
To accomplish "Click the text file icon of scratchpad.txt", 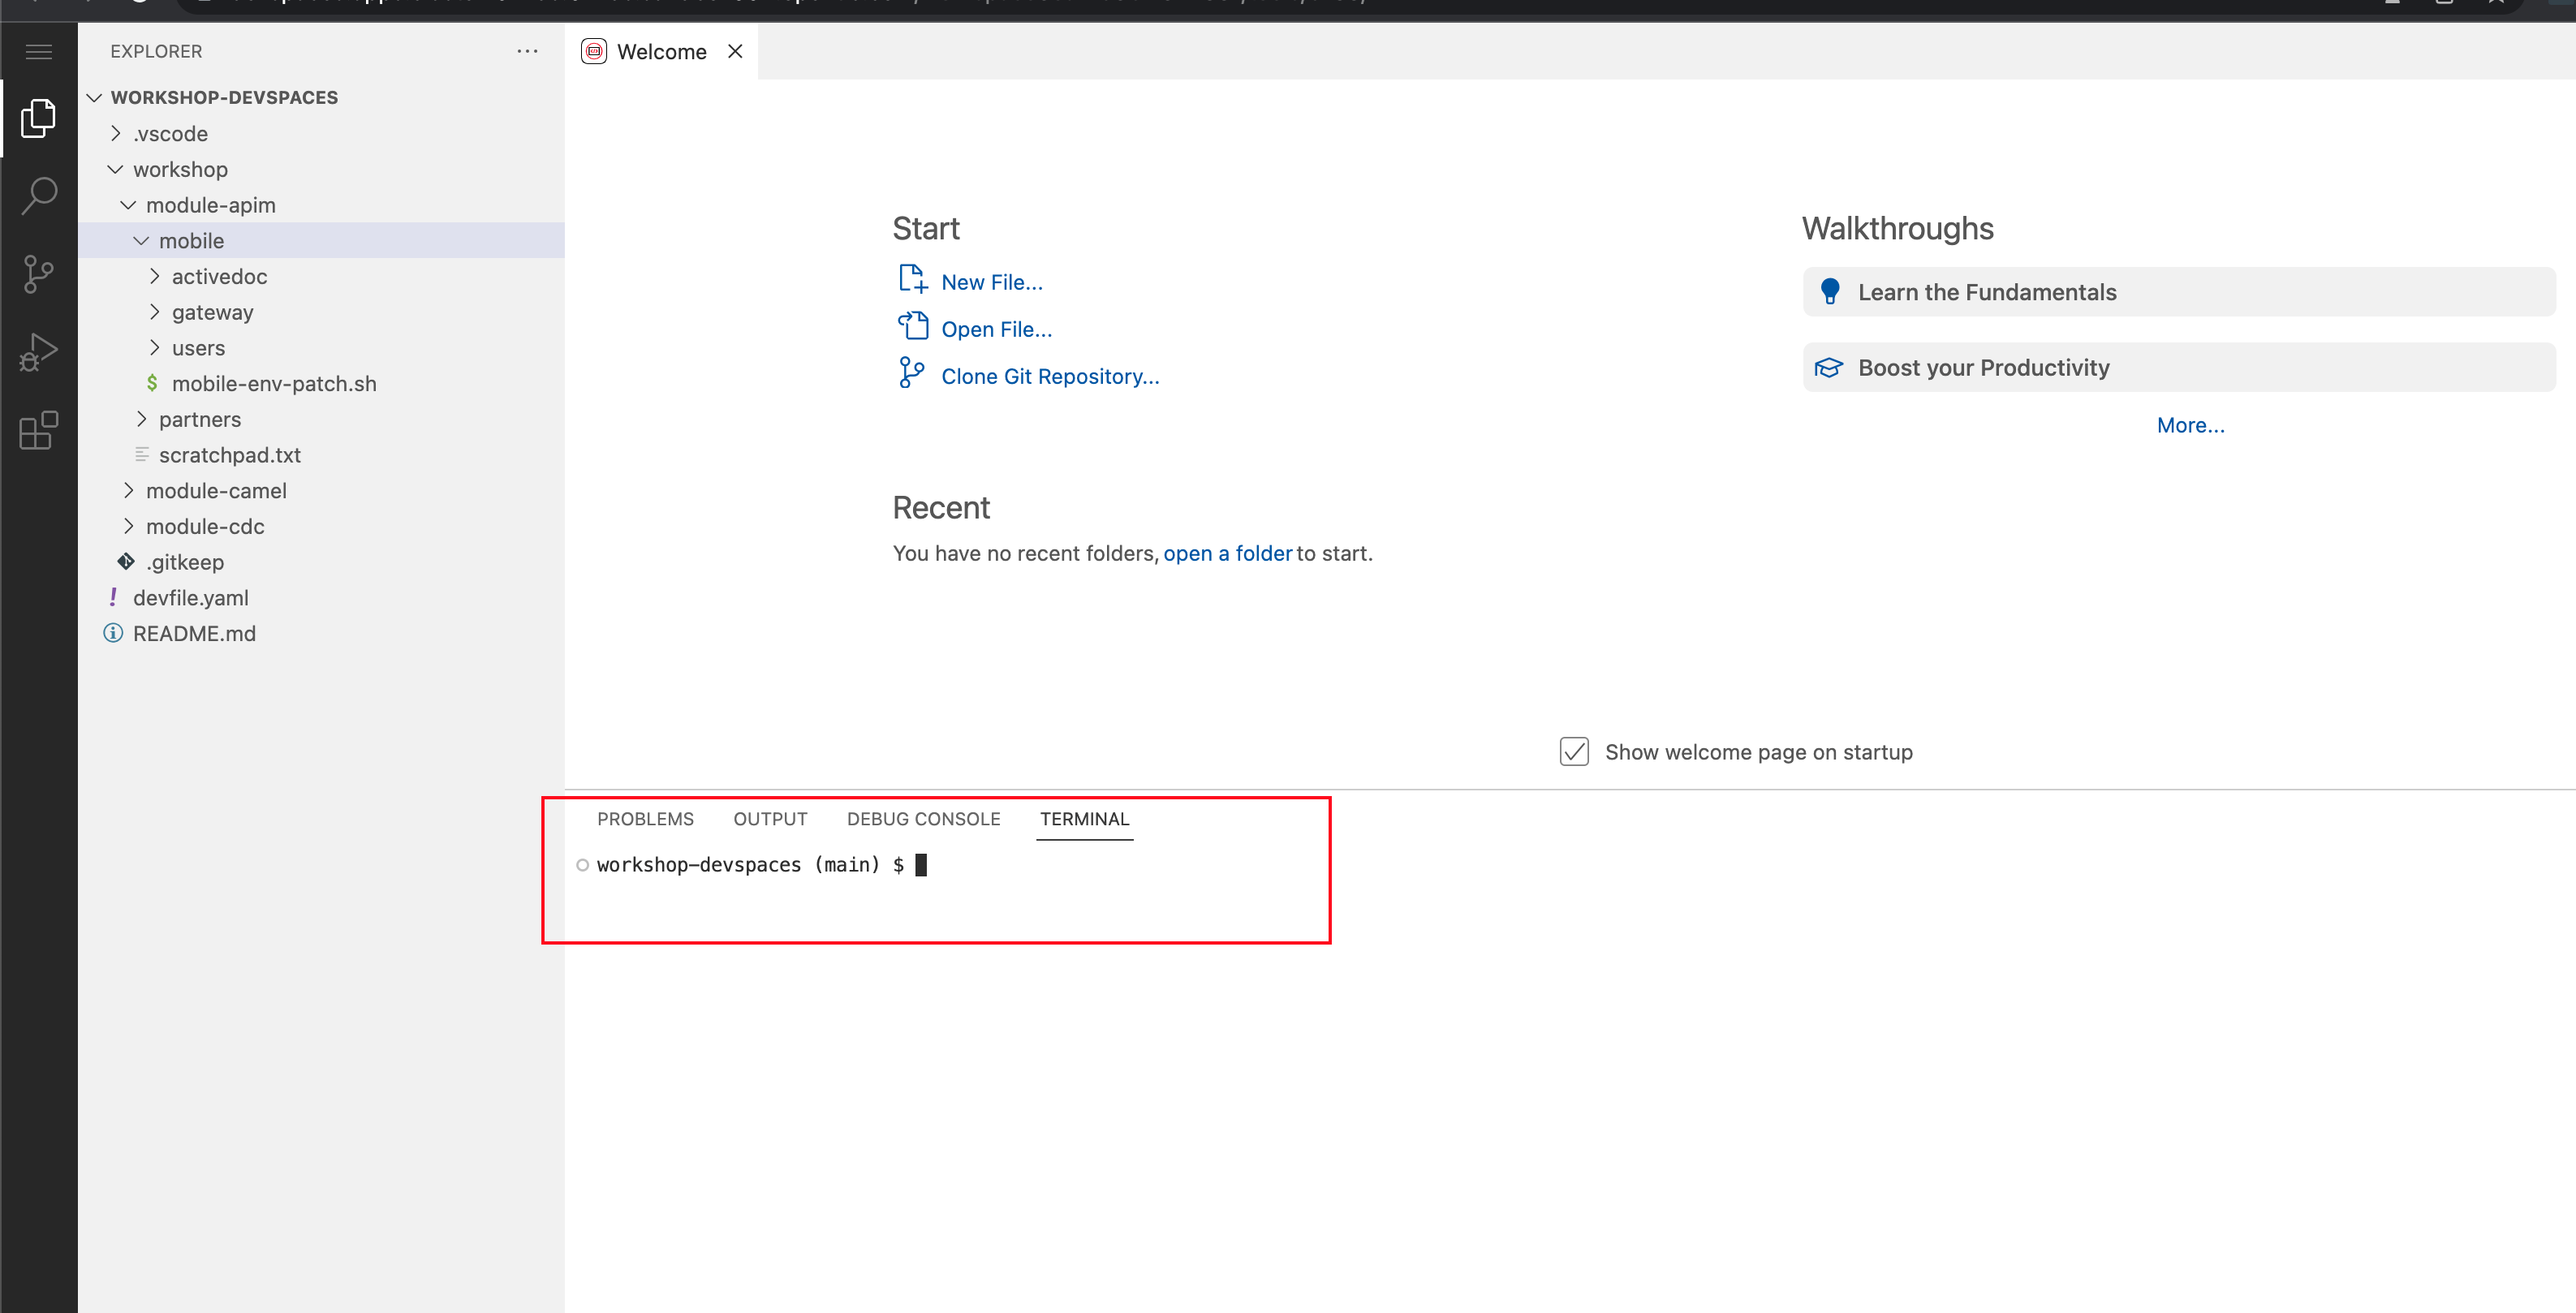I will (x=142, y=455).
